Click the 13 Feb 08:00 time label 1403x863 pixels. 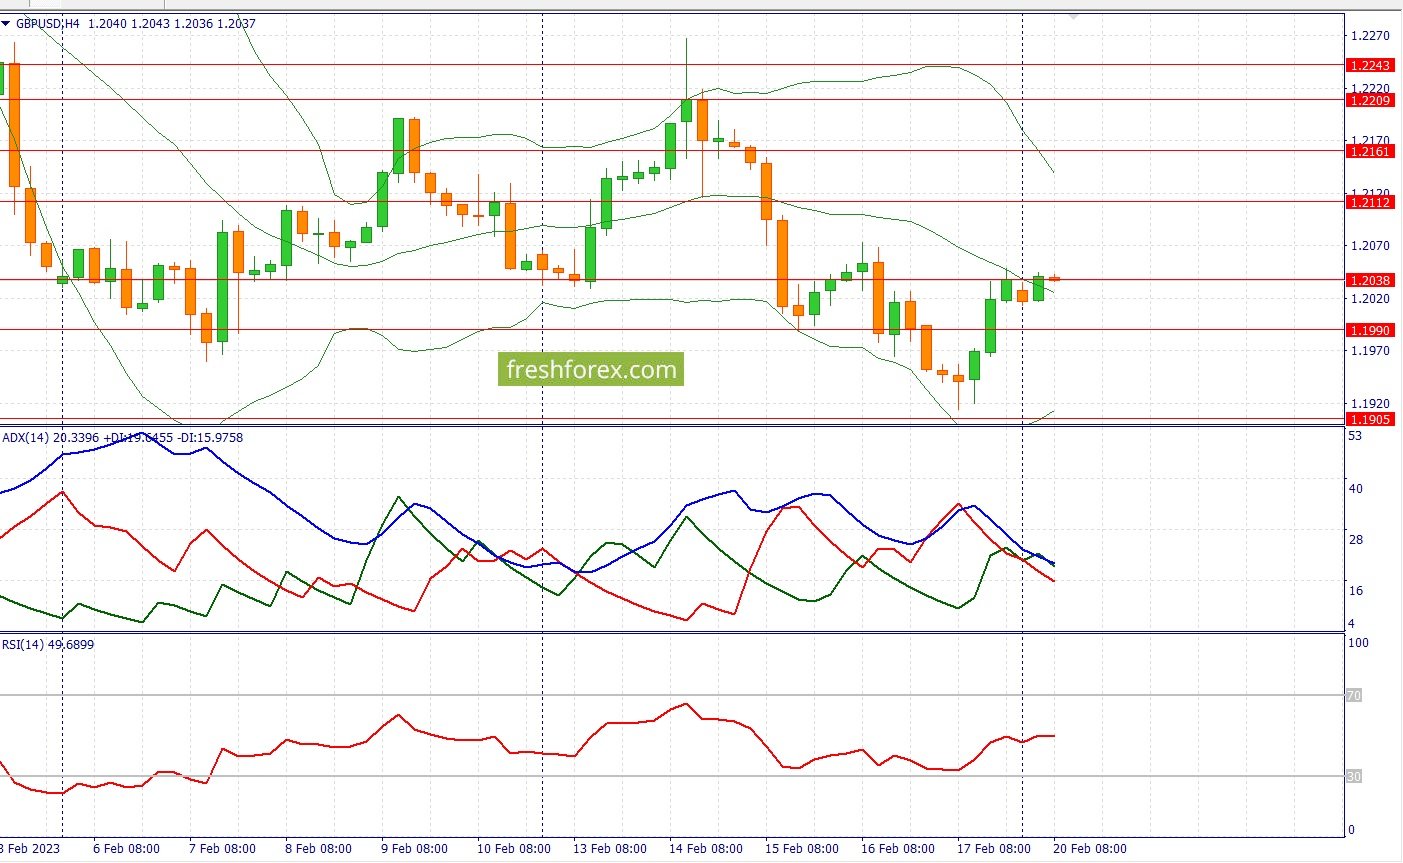tap(610, 849)
